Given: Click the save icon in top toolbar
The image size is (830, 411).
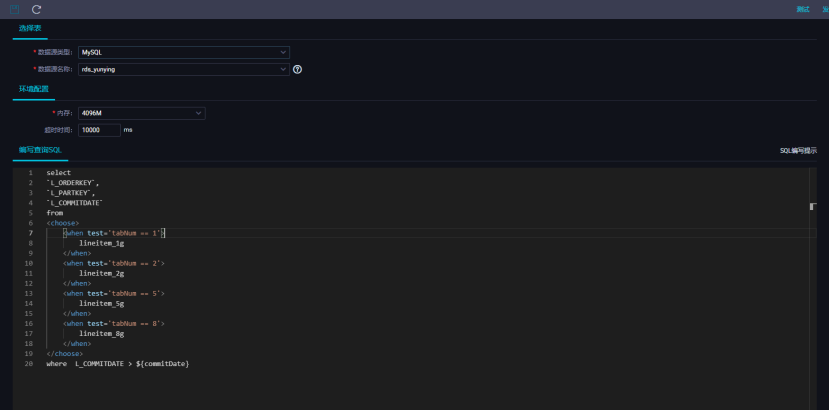Looking at the screenshot, I should coord(15,9).
